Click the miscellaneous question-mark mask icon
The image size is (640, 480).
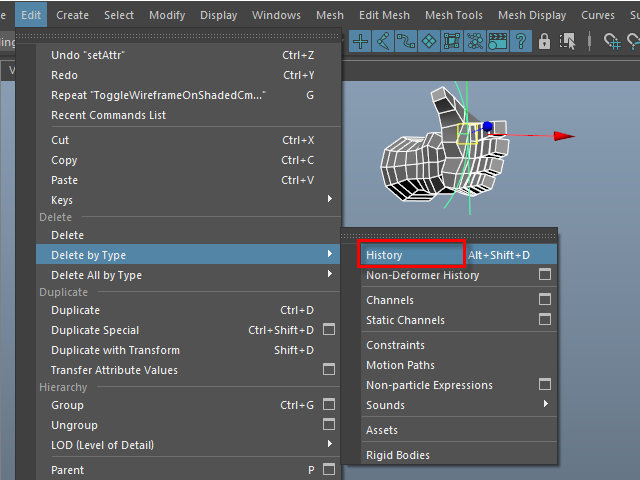(x=520, y=41)
